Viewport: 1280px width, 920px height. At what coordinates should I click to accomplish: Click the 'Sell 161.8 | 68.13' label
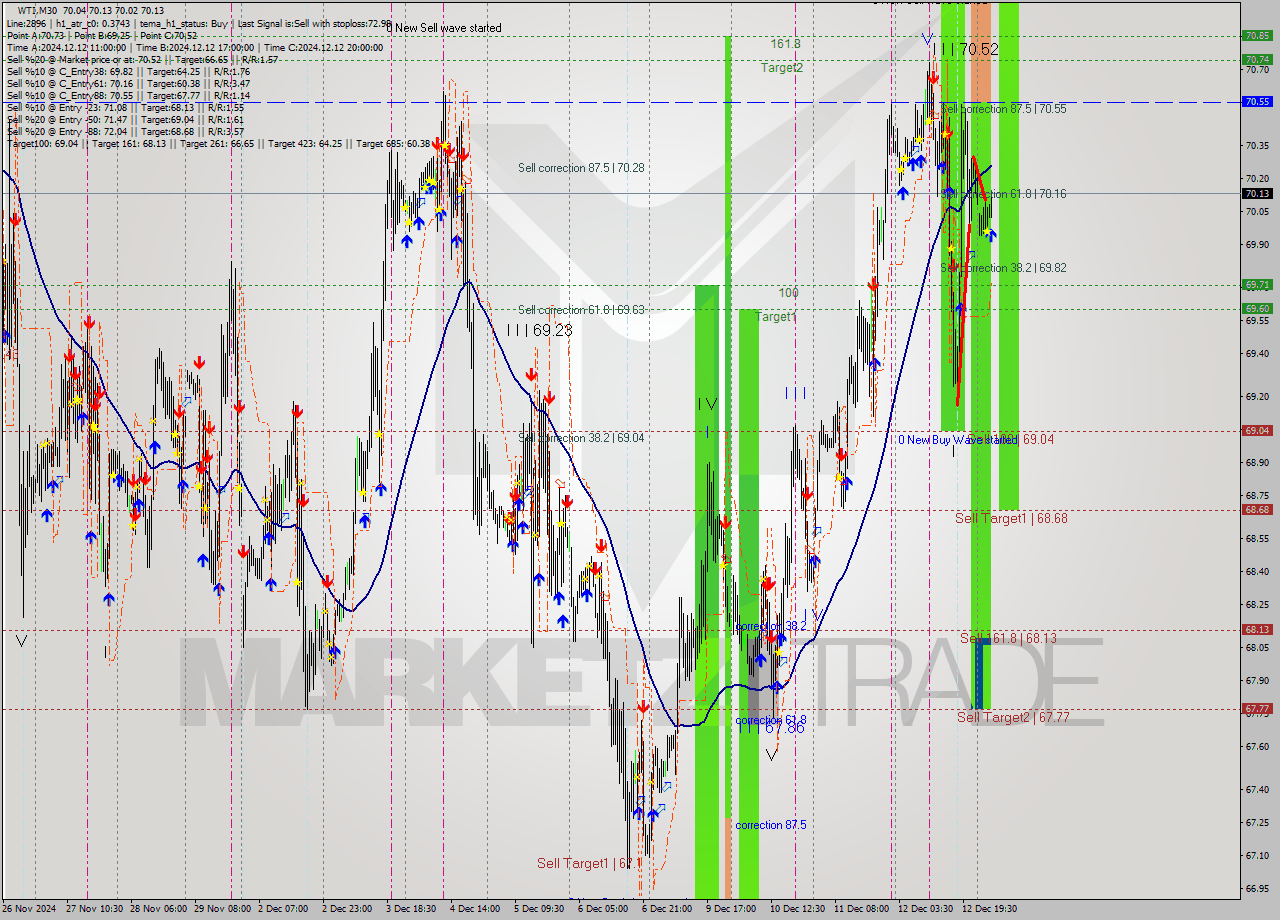tap(1008, 638)
